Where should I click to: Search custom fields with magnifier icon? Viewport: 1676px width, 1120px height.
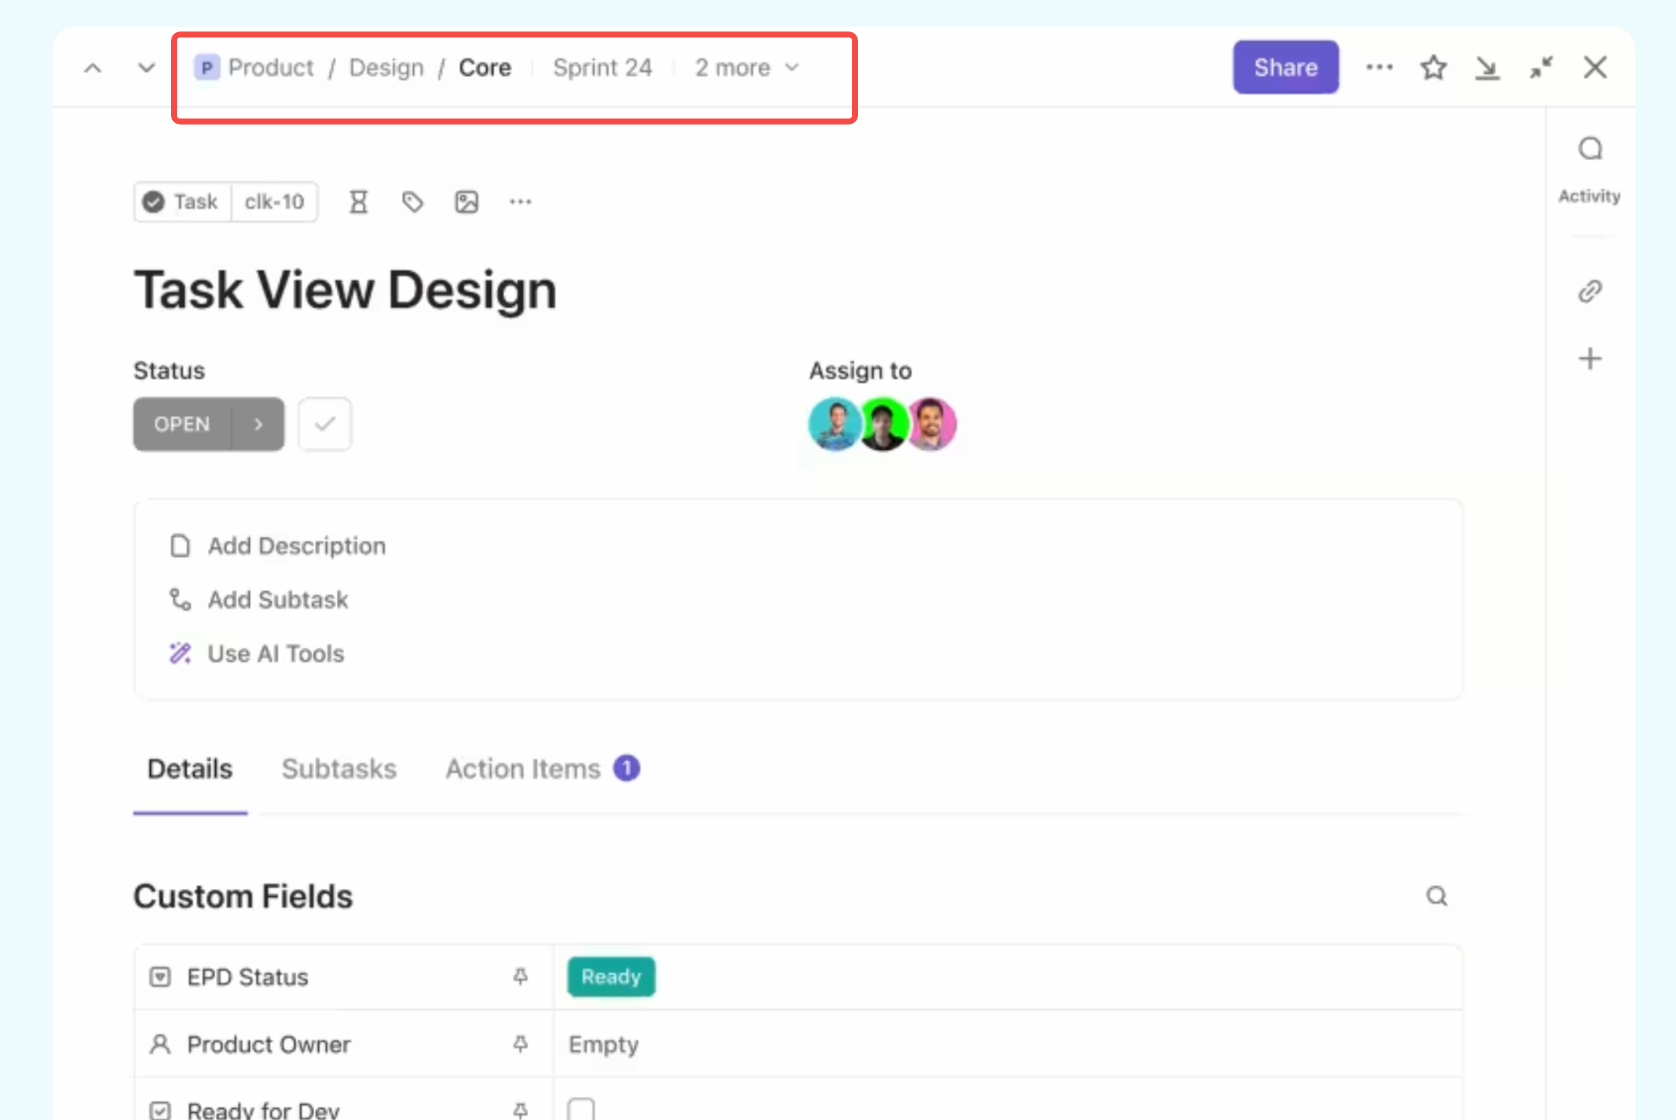(1436, 896)
